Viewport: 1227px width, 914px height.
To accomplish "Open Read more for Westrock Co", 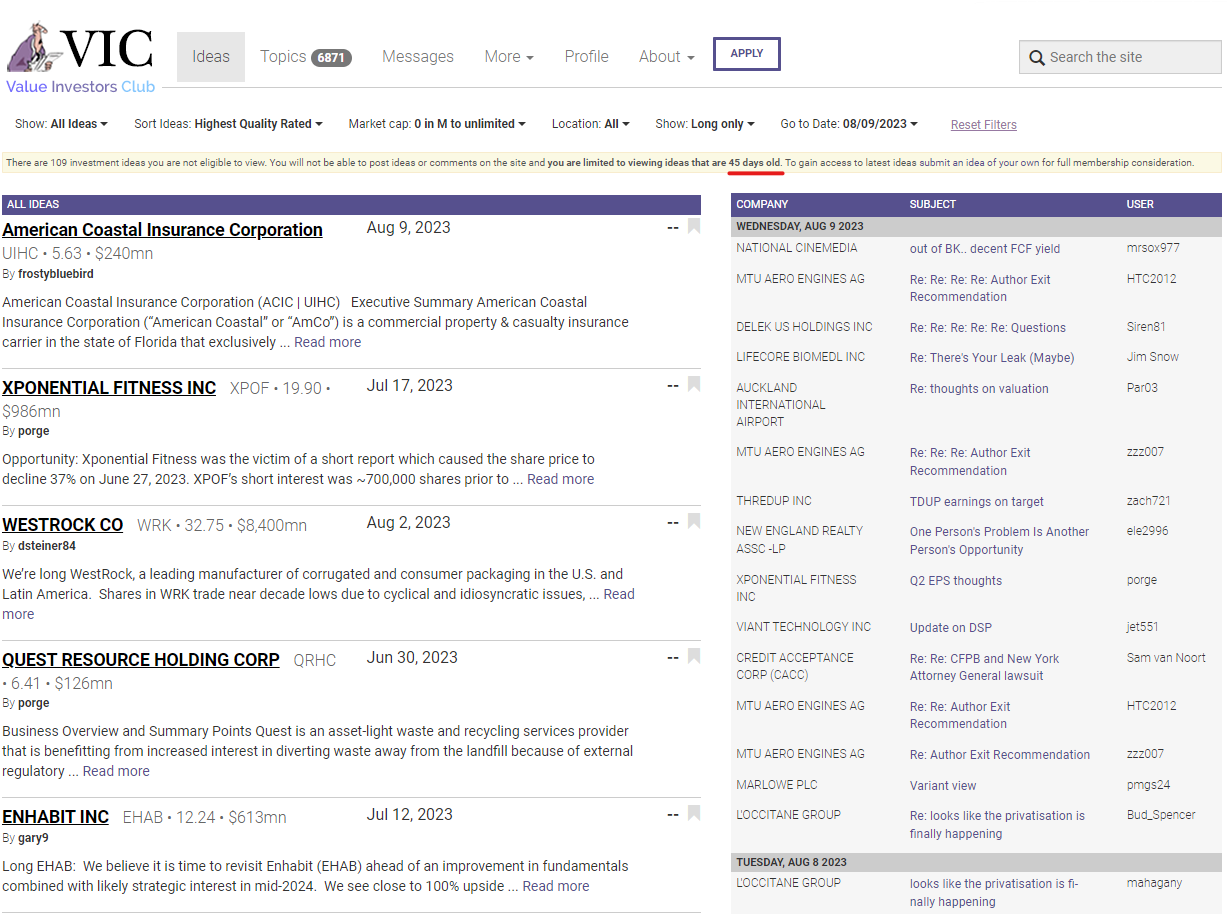I will pyautogui.click(x=618, y=594).
